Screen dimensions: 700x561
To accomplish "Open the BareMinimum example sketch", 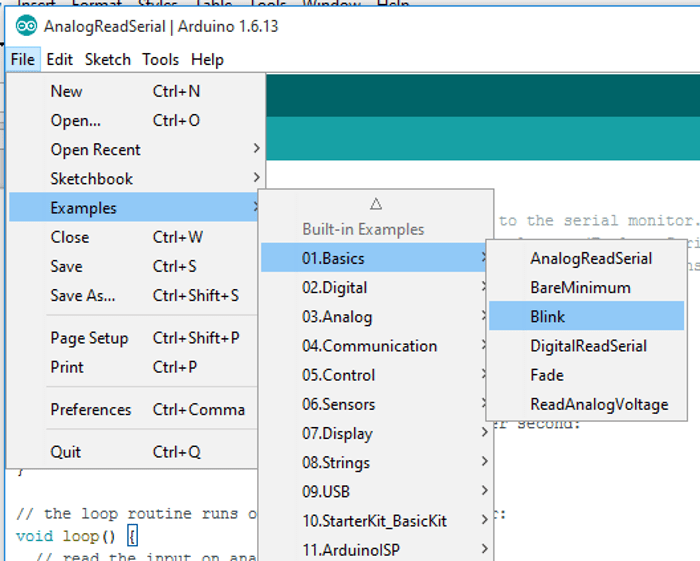I will coord(586,287).
